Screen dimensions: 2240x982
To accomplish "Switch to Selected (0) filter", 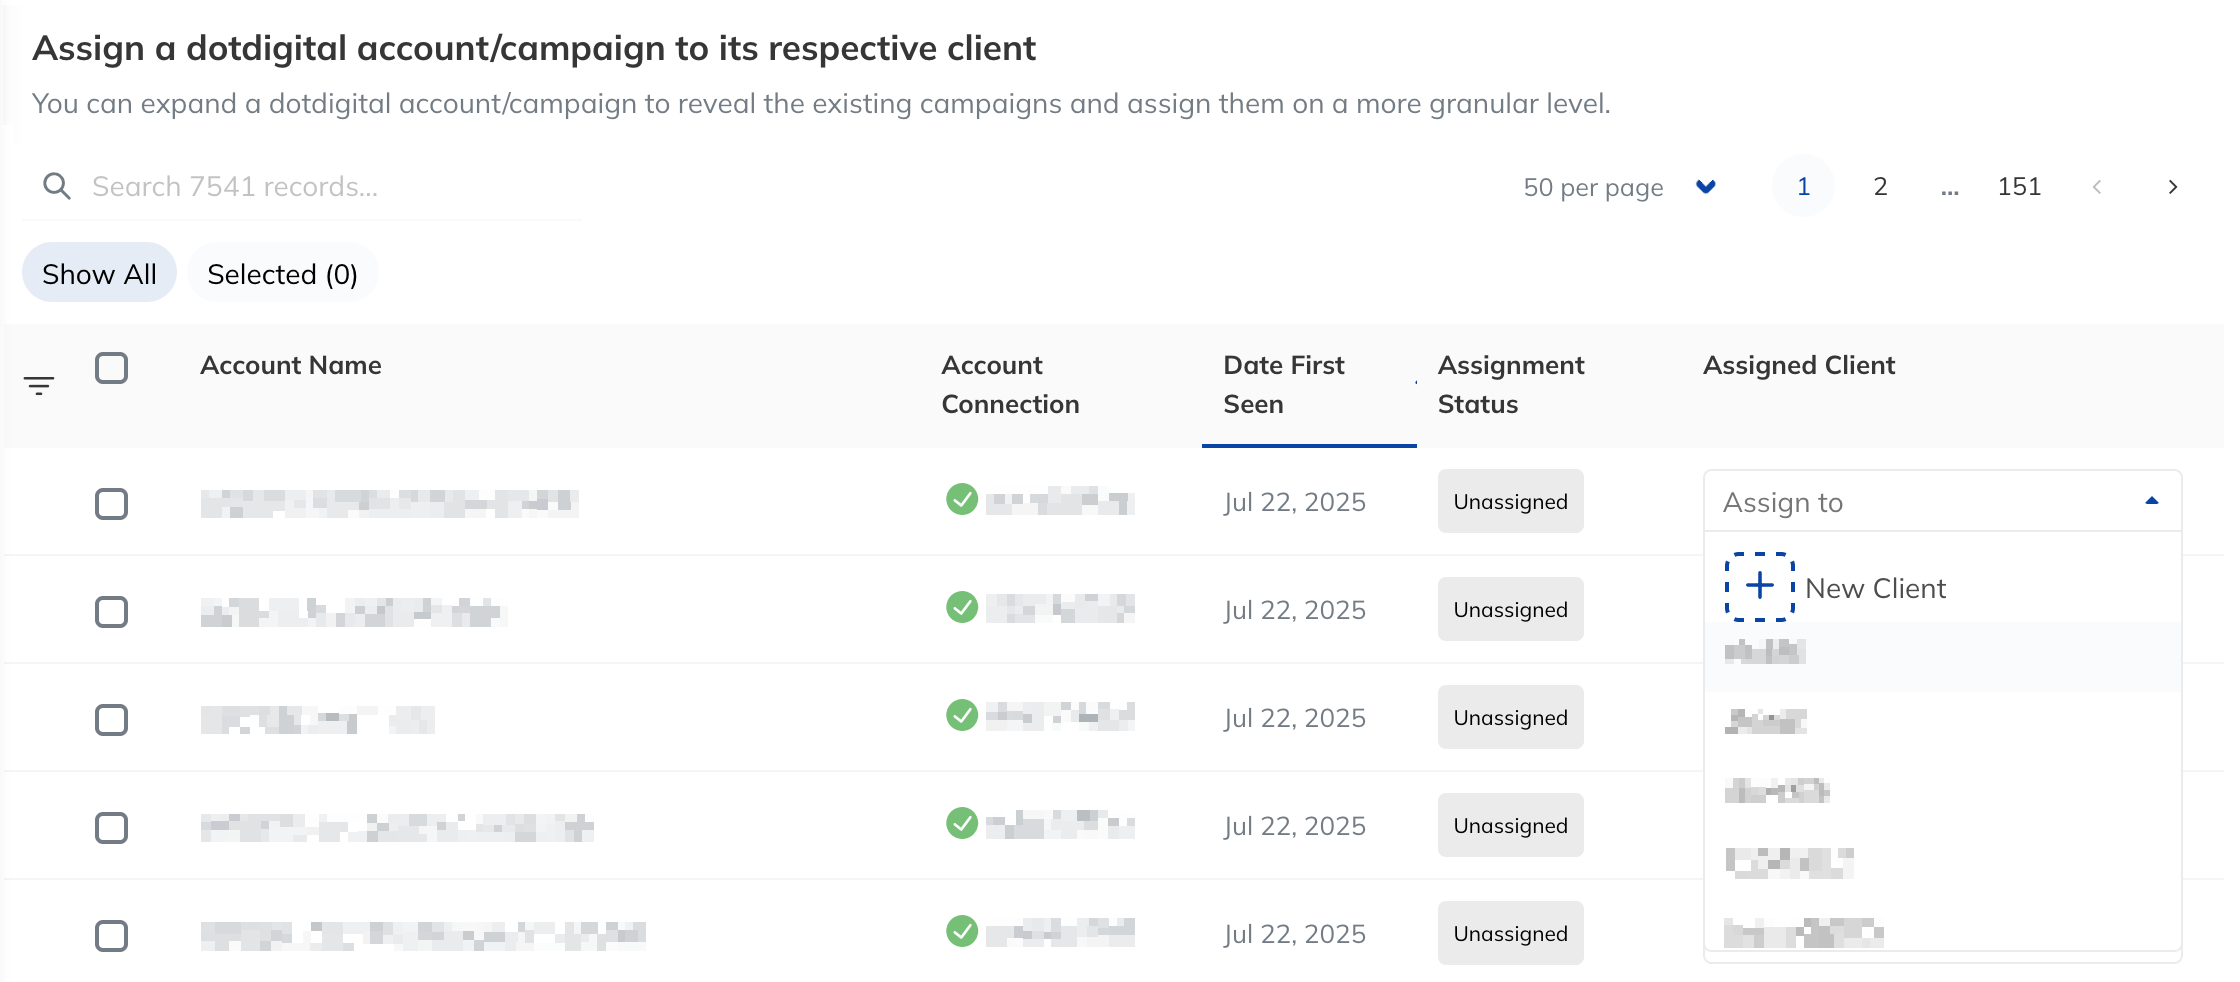I will click(282, 273).
